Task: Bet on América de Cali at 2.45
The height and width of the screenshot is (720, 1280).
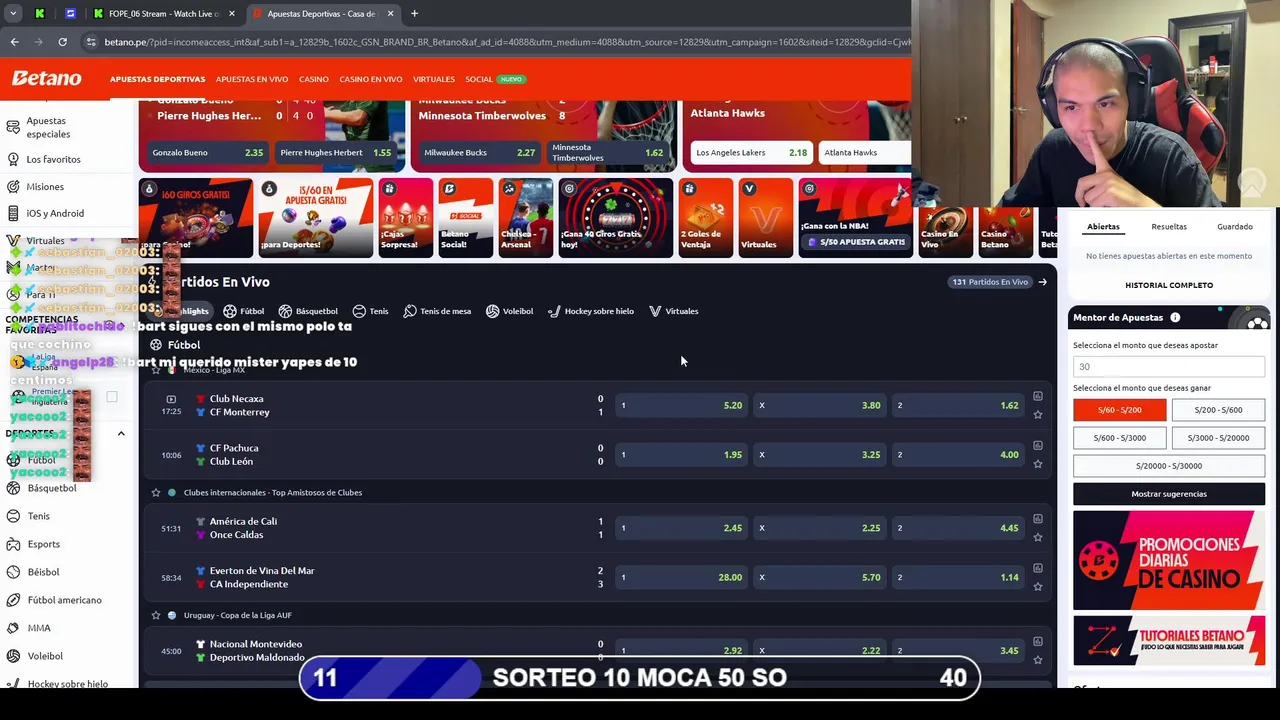Action: (x=681, y=528)
